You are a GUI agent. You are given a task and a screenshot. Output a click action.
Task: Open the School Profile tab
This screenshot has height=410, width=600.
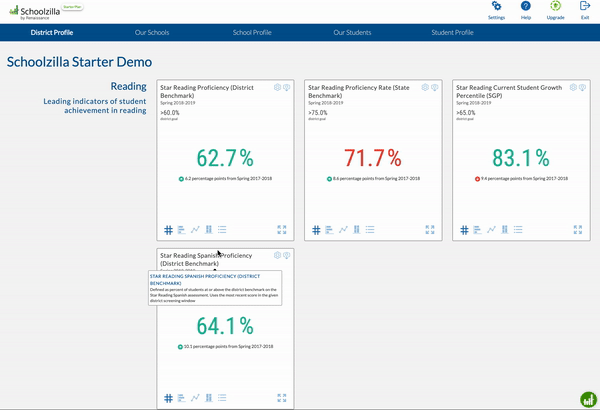coord(252,33)
